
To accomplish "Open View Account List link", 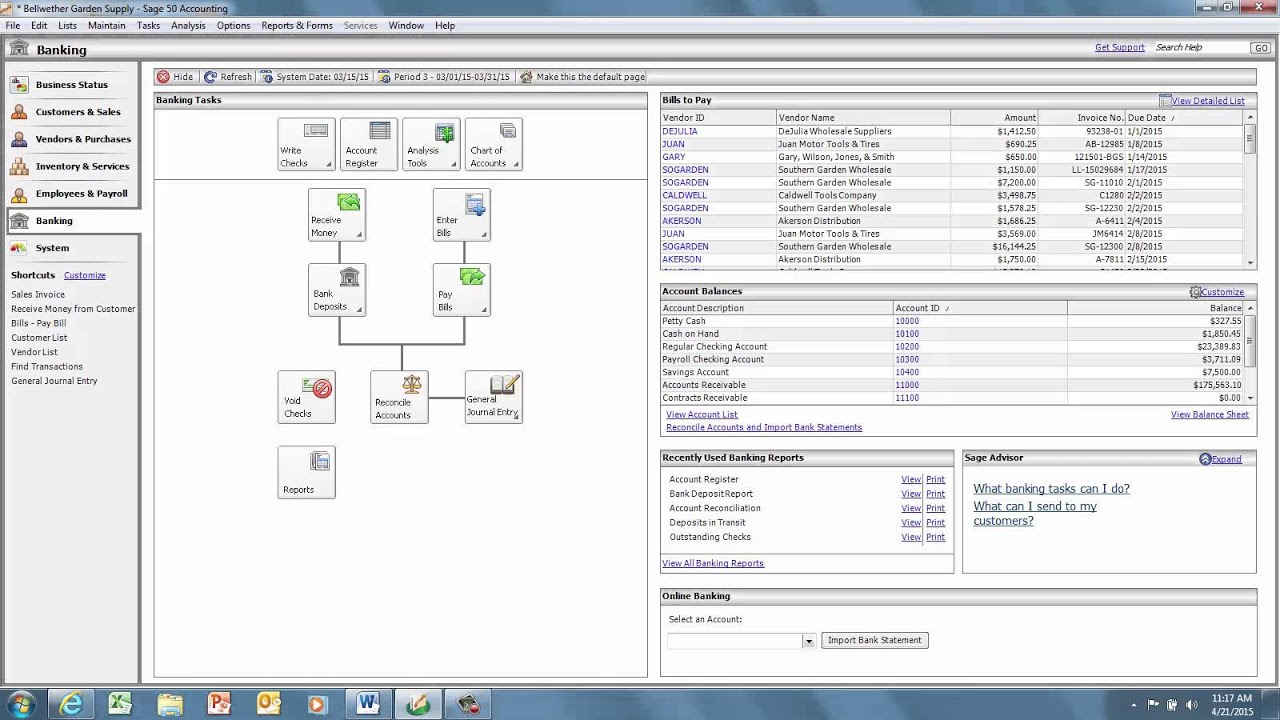I will (702, 415).
